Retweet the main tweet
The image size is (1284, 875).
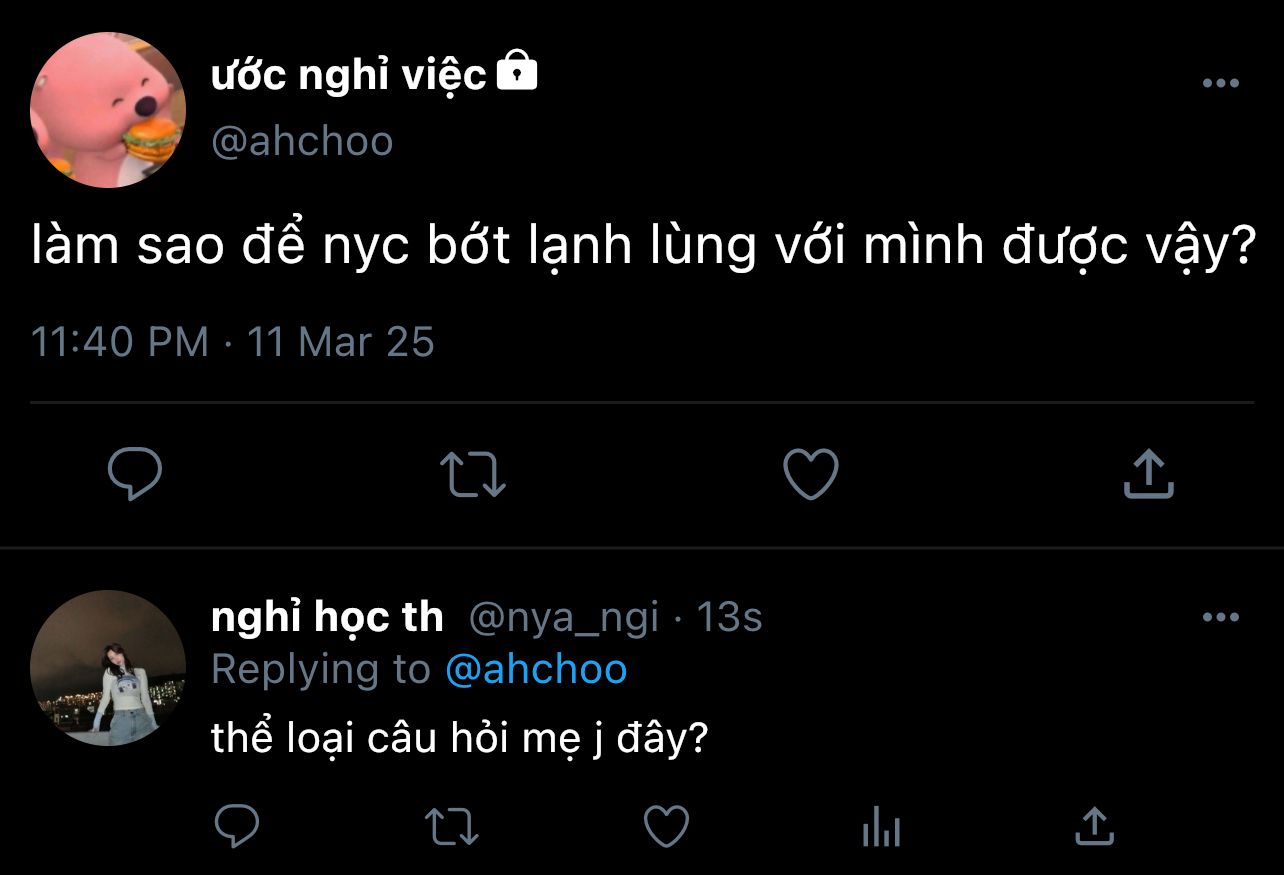coord(474,474)
